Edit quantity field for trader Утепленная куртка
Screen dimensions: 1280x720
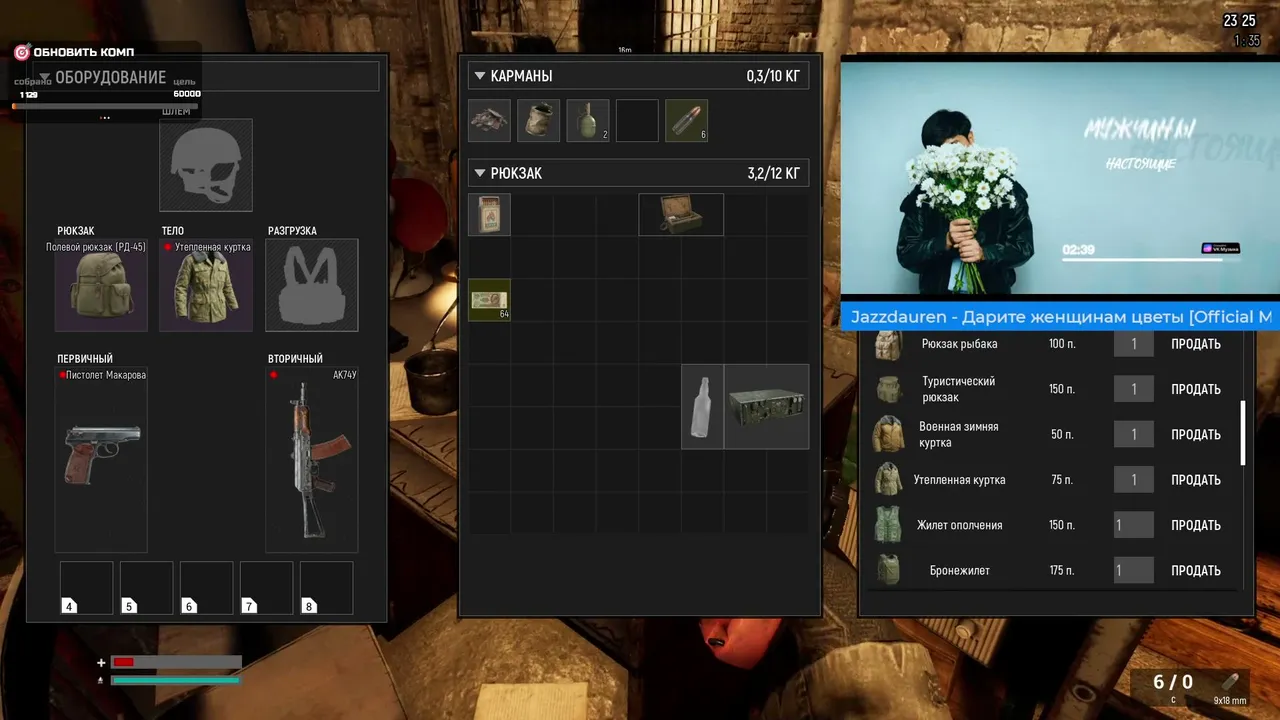tap(1133, 480)
